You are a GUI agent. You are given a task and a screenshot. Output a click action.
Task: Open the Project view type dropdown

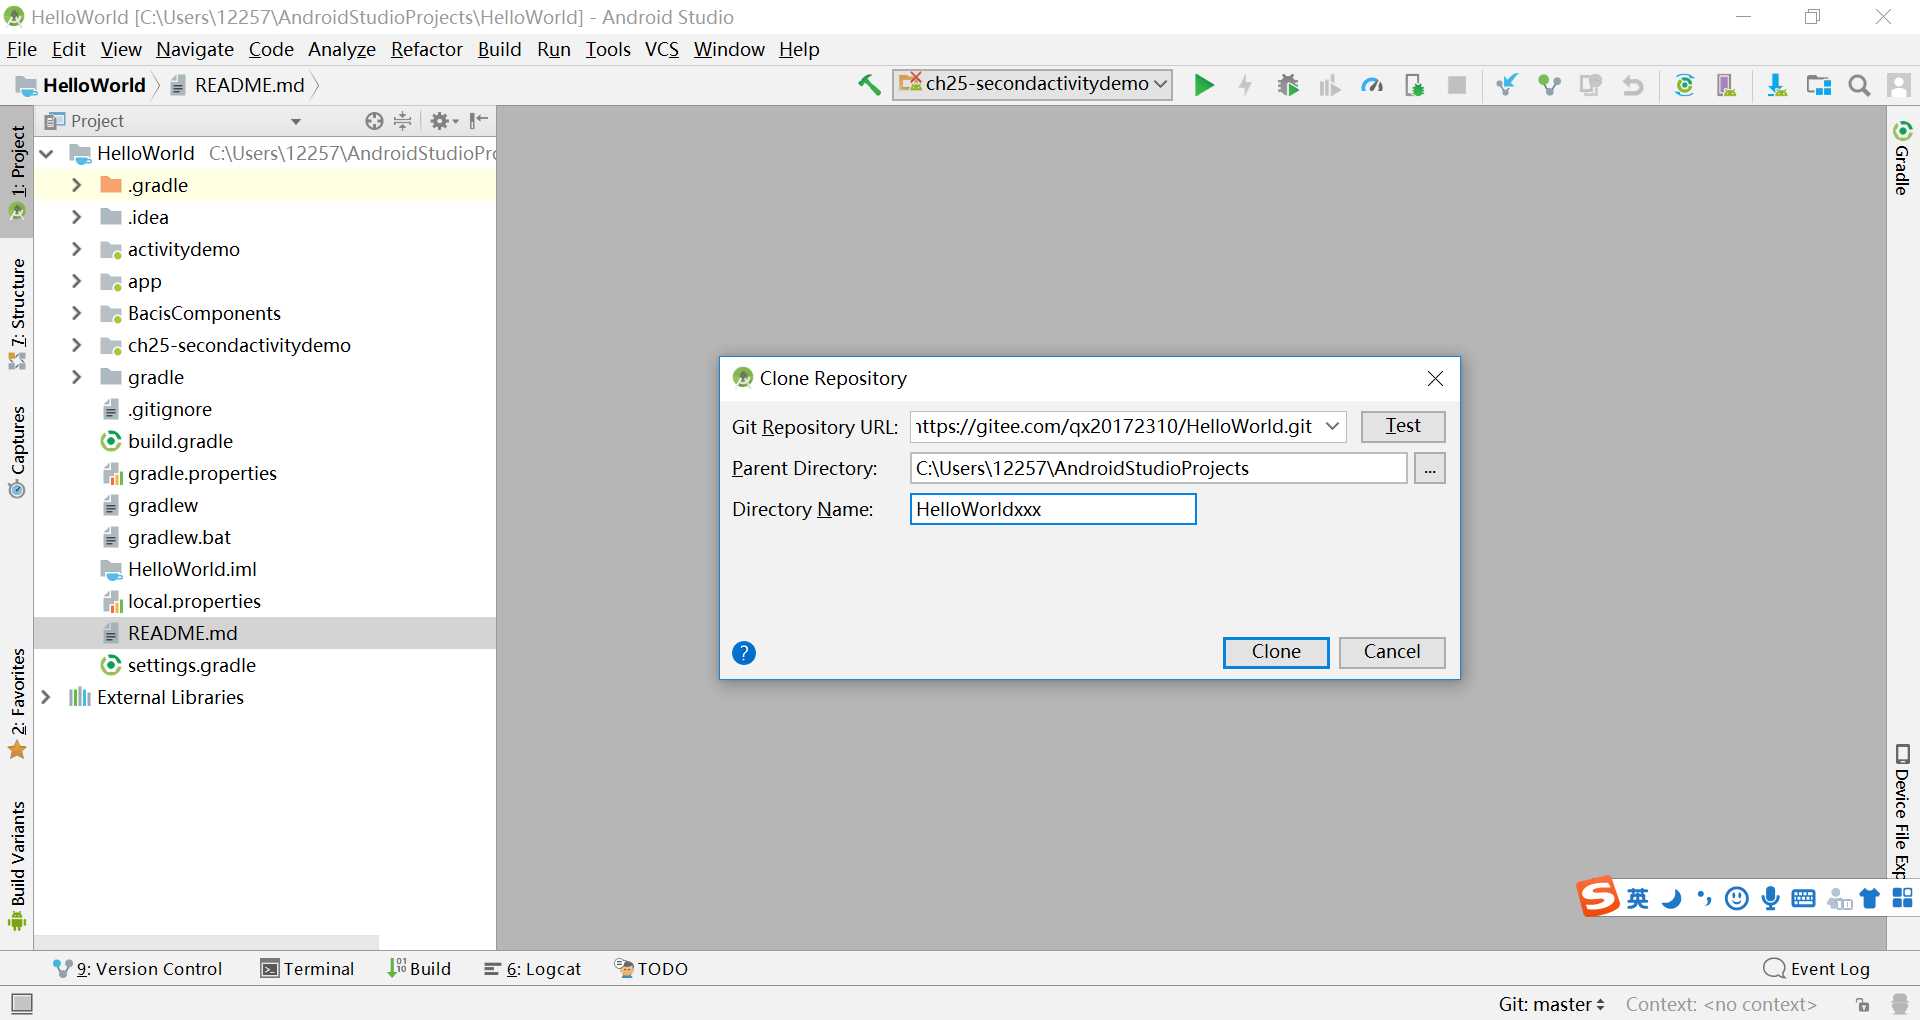point(296,121)
